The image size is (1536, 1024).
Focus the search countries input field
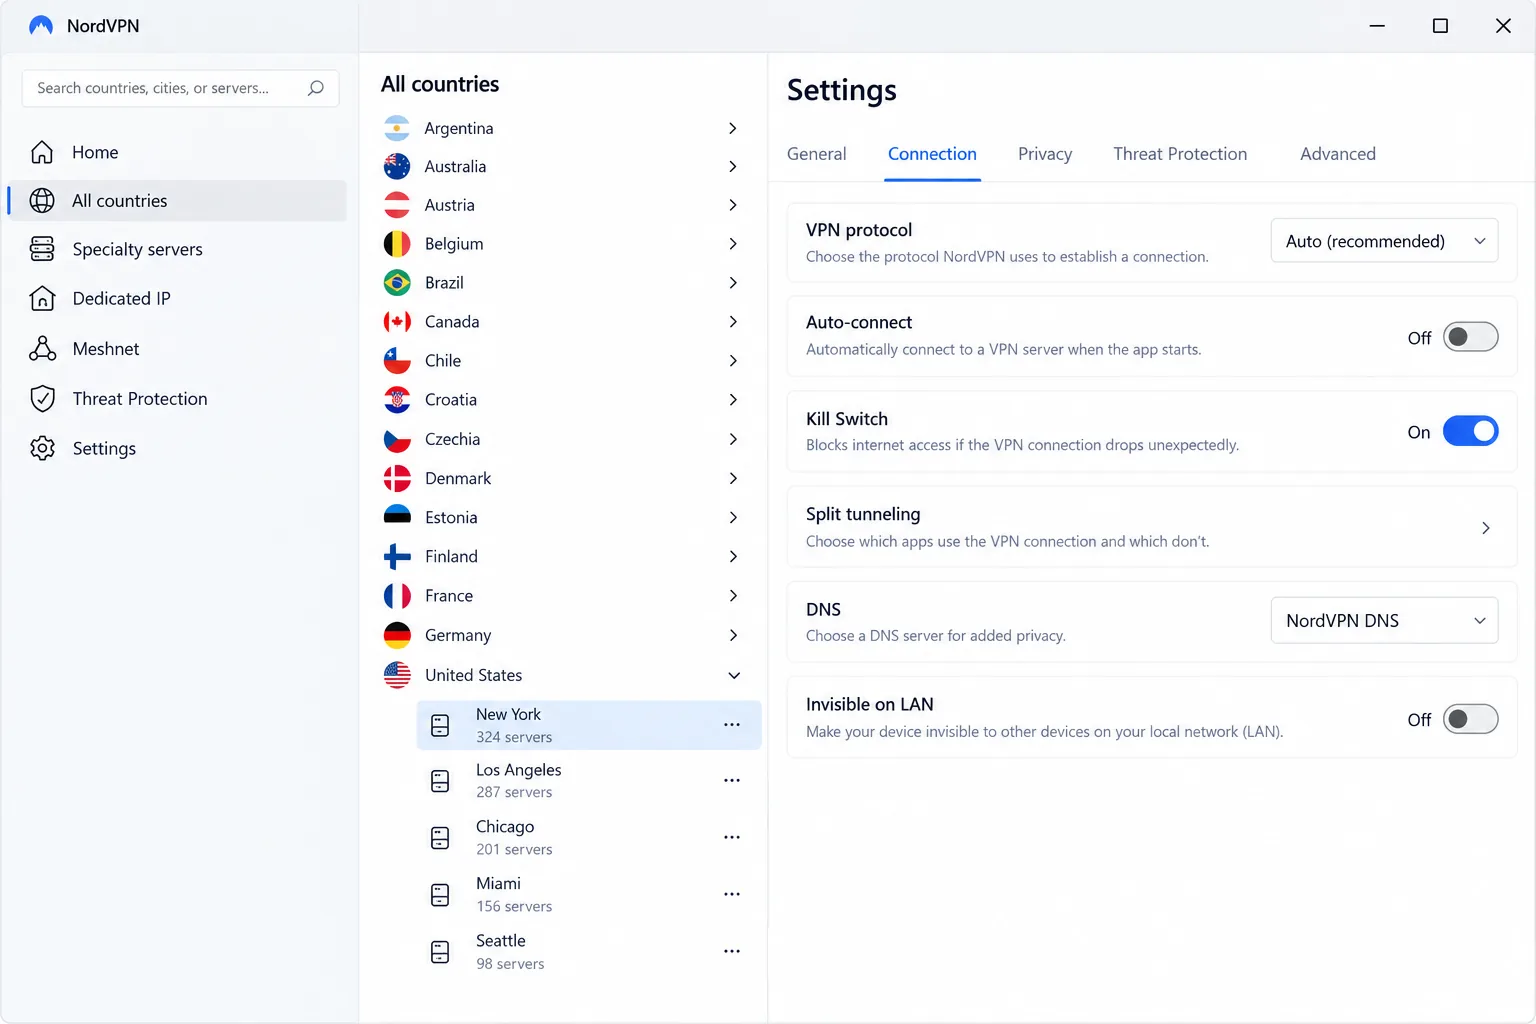click(180, 88)
